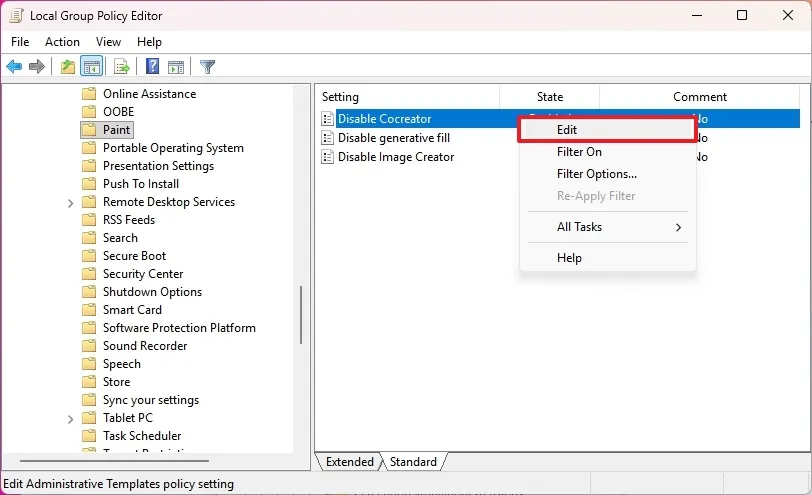Image resolution: width=812 pixels, height=495 pixels.
Task: Click the Back arrow toolbar icon
Action: coord(14,67)
